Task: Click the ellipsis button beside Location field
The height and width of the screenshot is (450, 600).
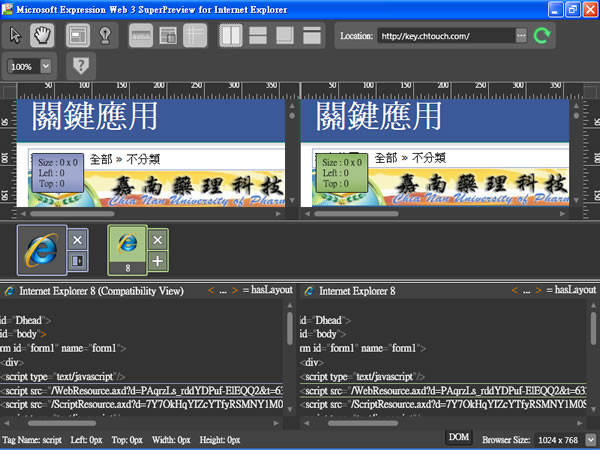Action: (521, 36)
